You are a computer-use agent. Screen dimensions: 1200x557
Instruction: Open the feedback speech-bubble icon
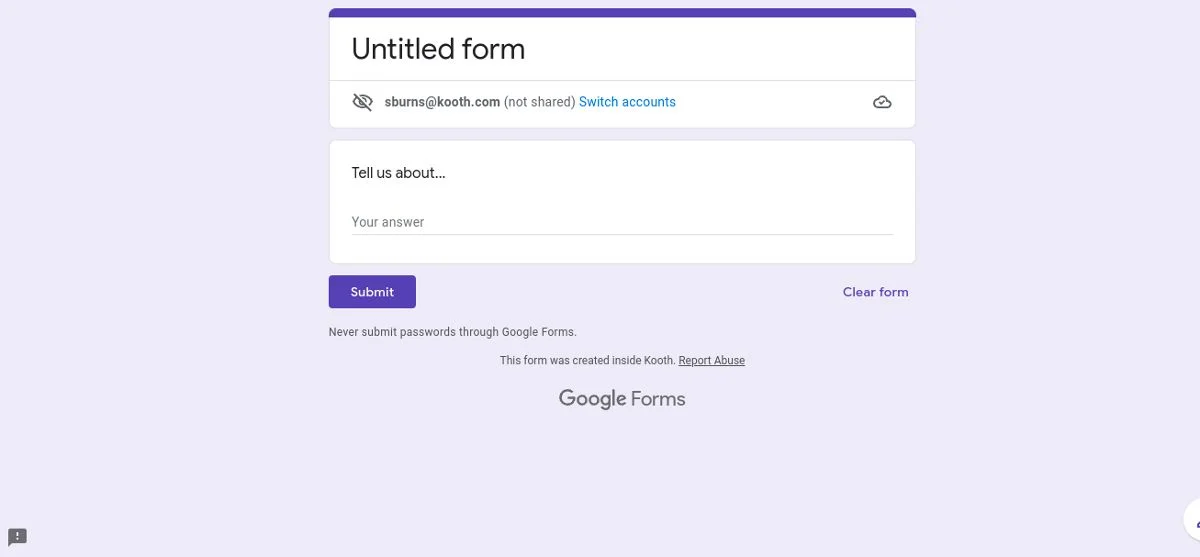17,537
